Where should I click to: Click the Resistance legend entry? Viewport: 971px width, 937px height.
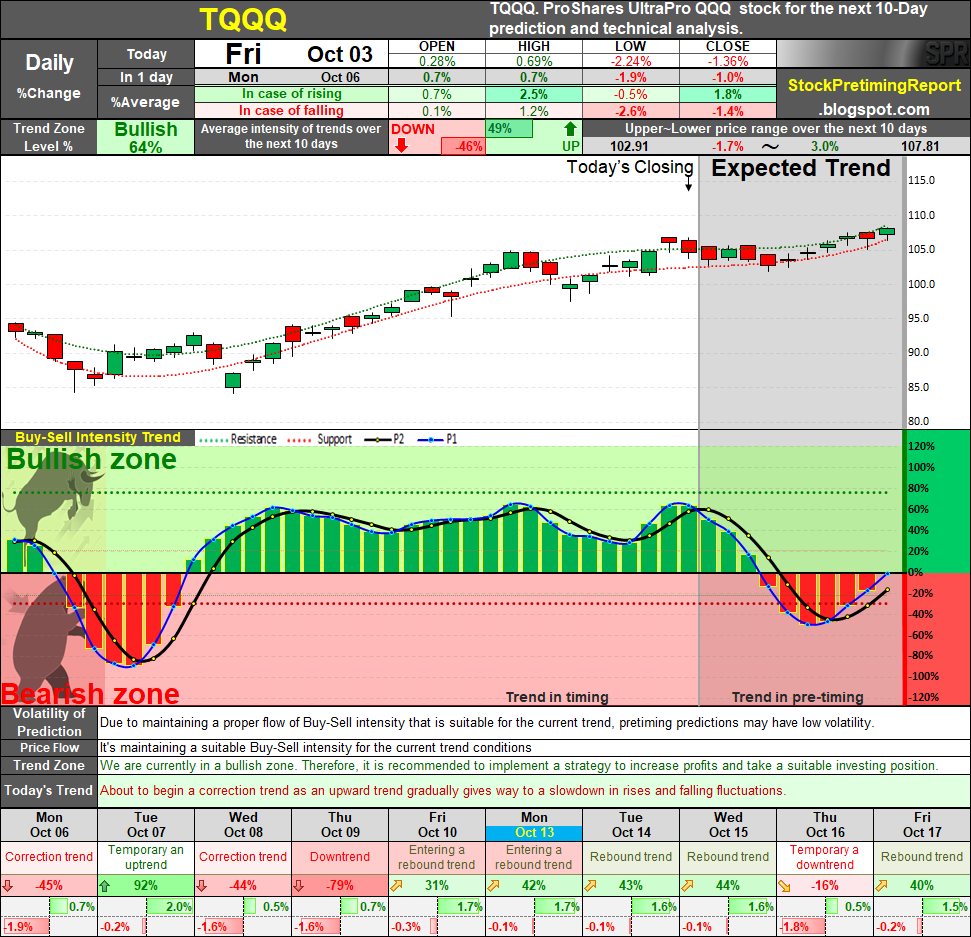[238, 439]
